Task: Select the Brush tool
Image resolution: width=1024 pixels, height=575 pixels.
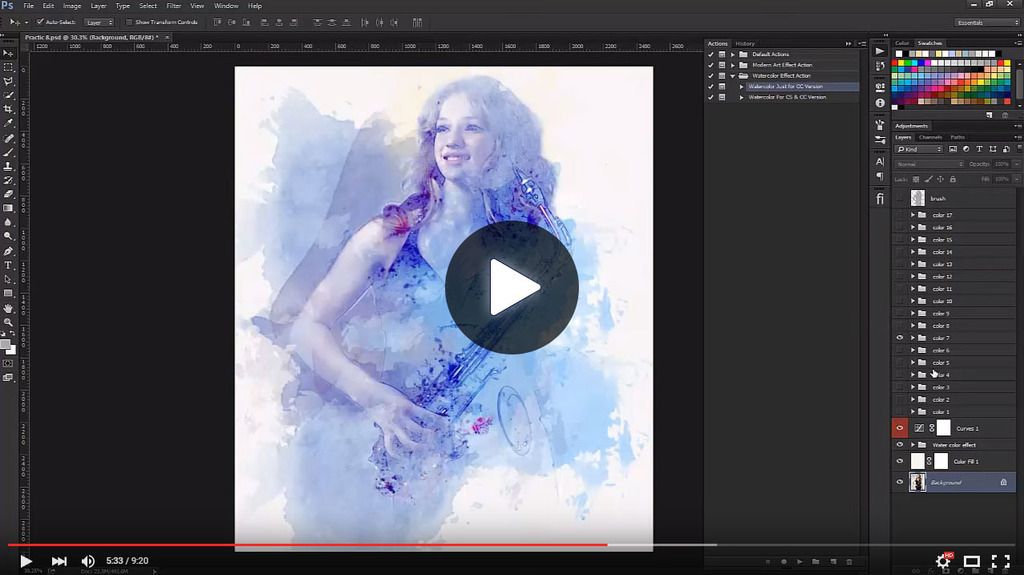Action: tap(8, 152)
